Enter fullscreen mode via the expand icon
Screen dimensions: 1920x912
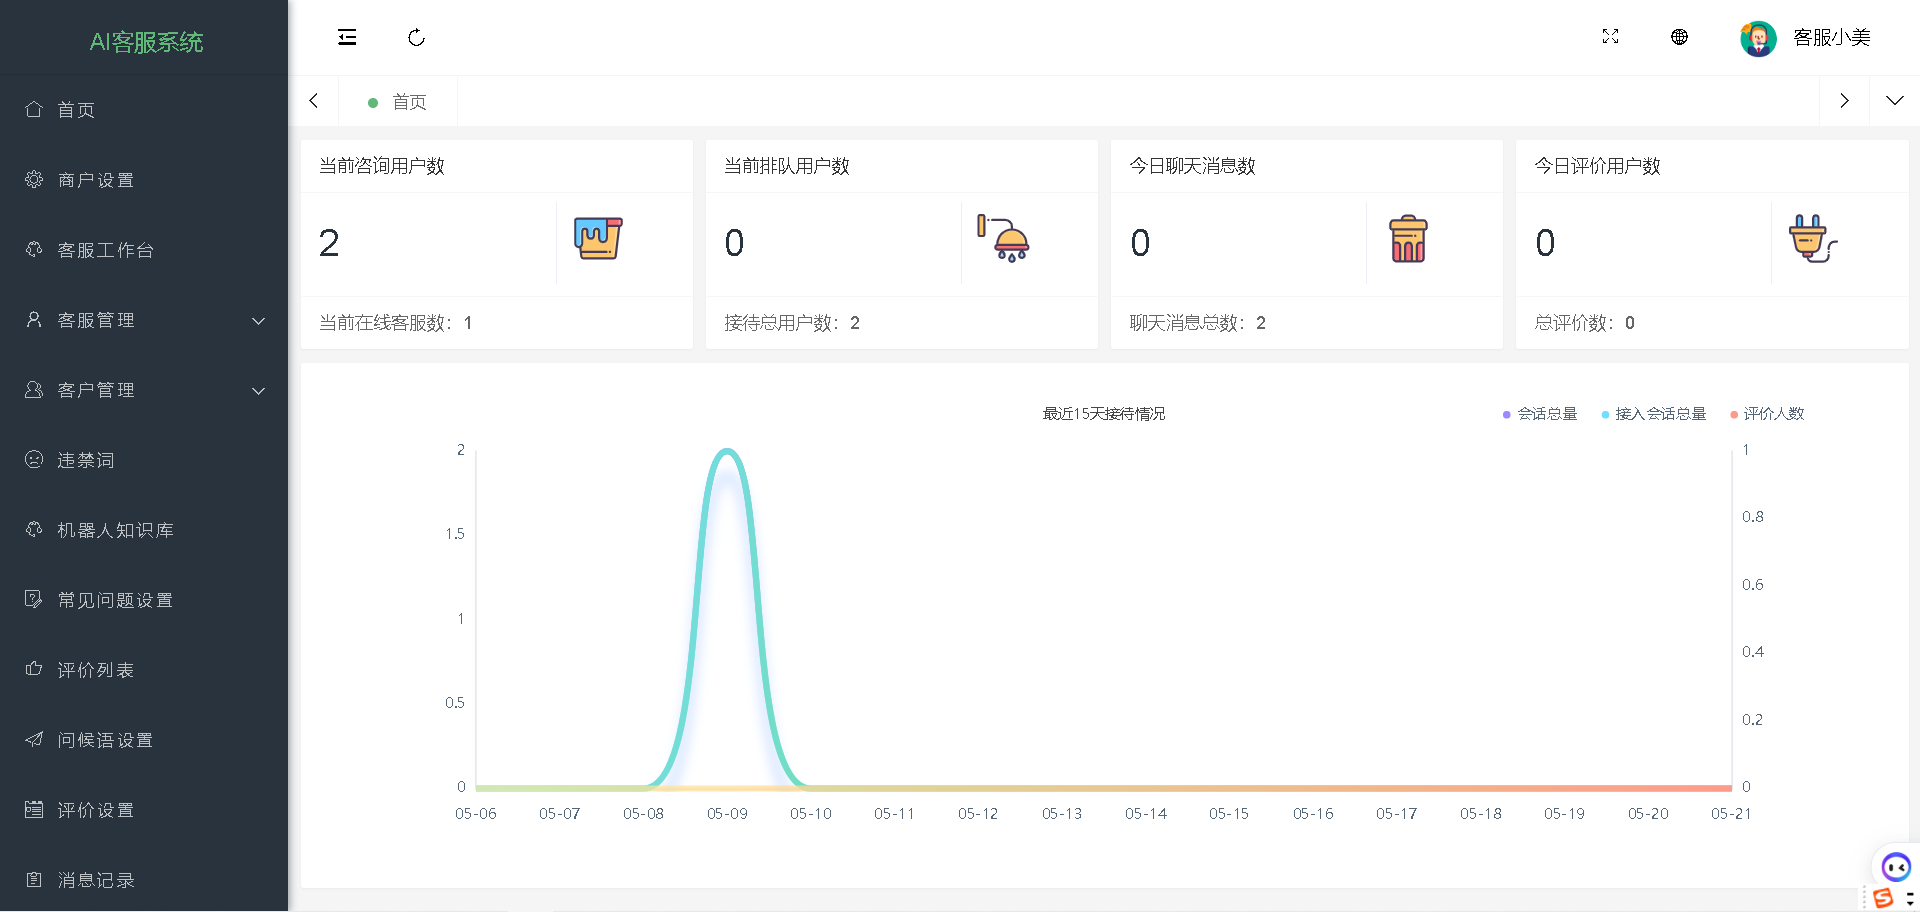pos(1610,37)
